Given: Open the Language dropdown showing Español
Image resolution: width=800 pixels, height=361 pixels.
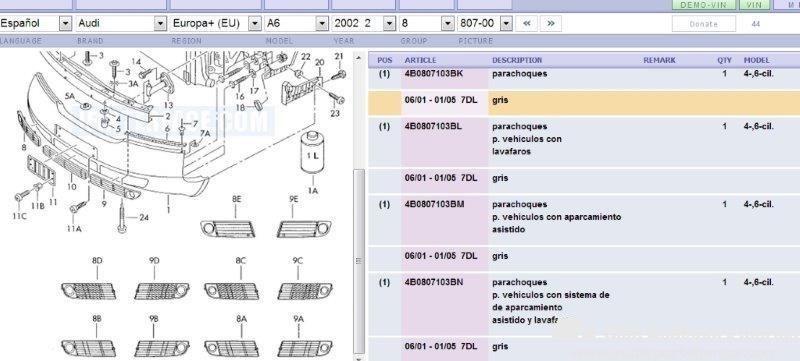Looking at the screenshot, I should pyautogui.click(x=36, y=23).
